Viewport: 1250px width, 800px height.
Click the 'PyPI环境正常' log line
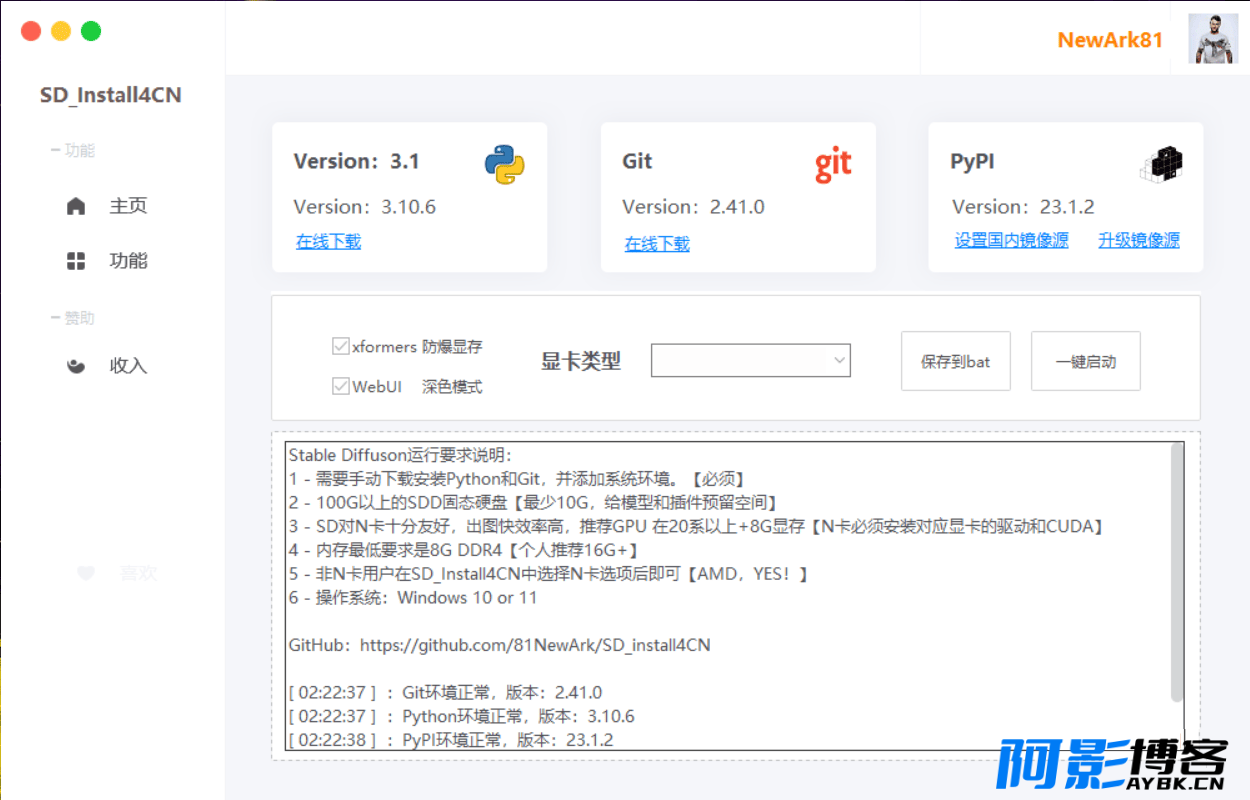coord(451,740)
